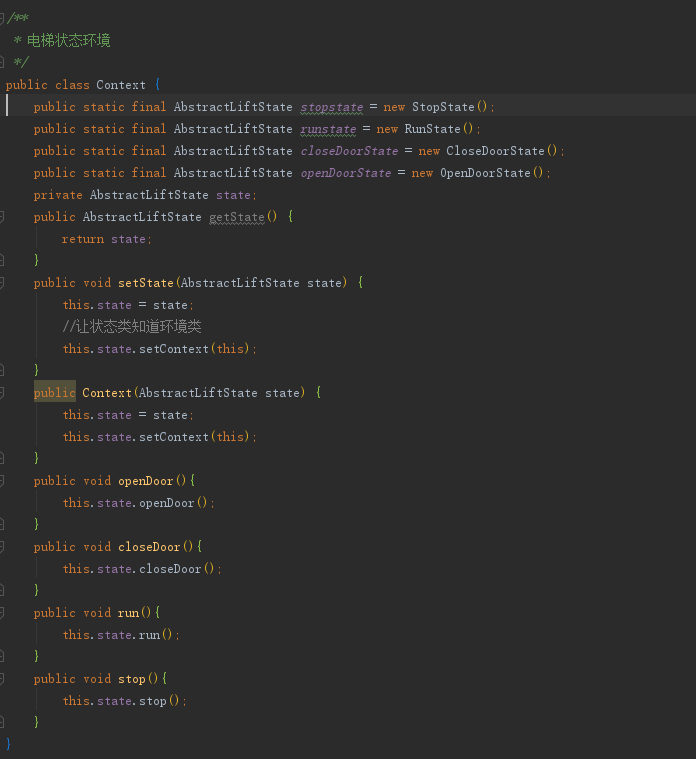
Task: Click the underlined runstate field name
Action: (x=328, y=129)
